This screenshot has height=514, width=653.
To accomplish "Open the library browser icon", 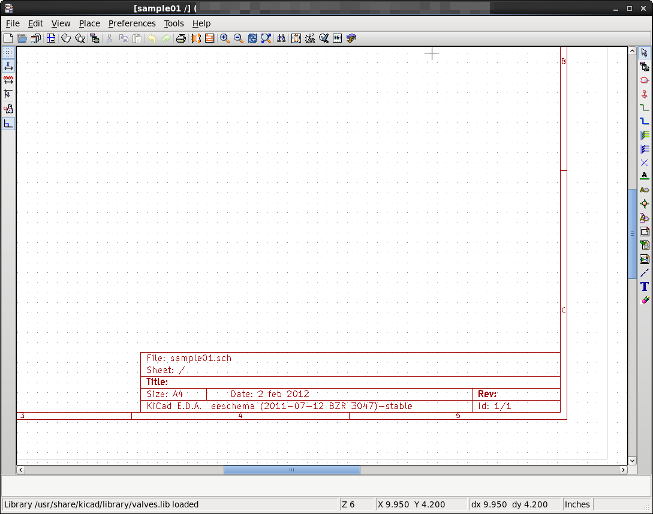I will pyautogui.click(x=80, y=38).
